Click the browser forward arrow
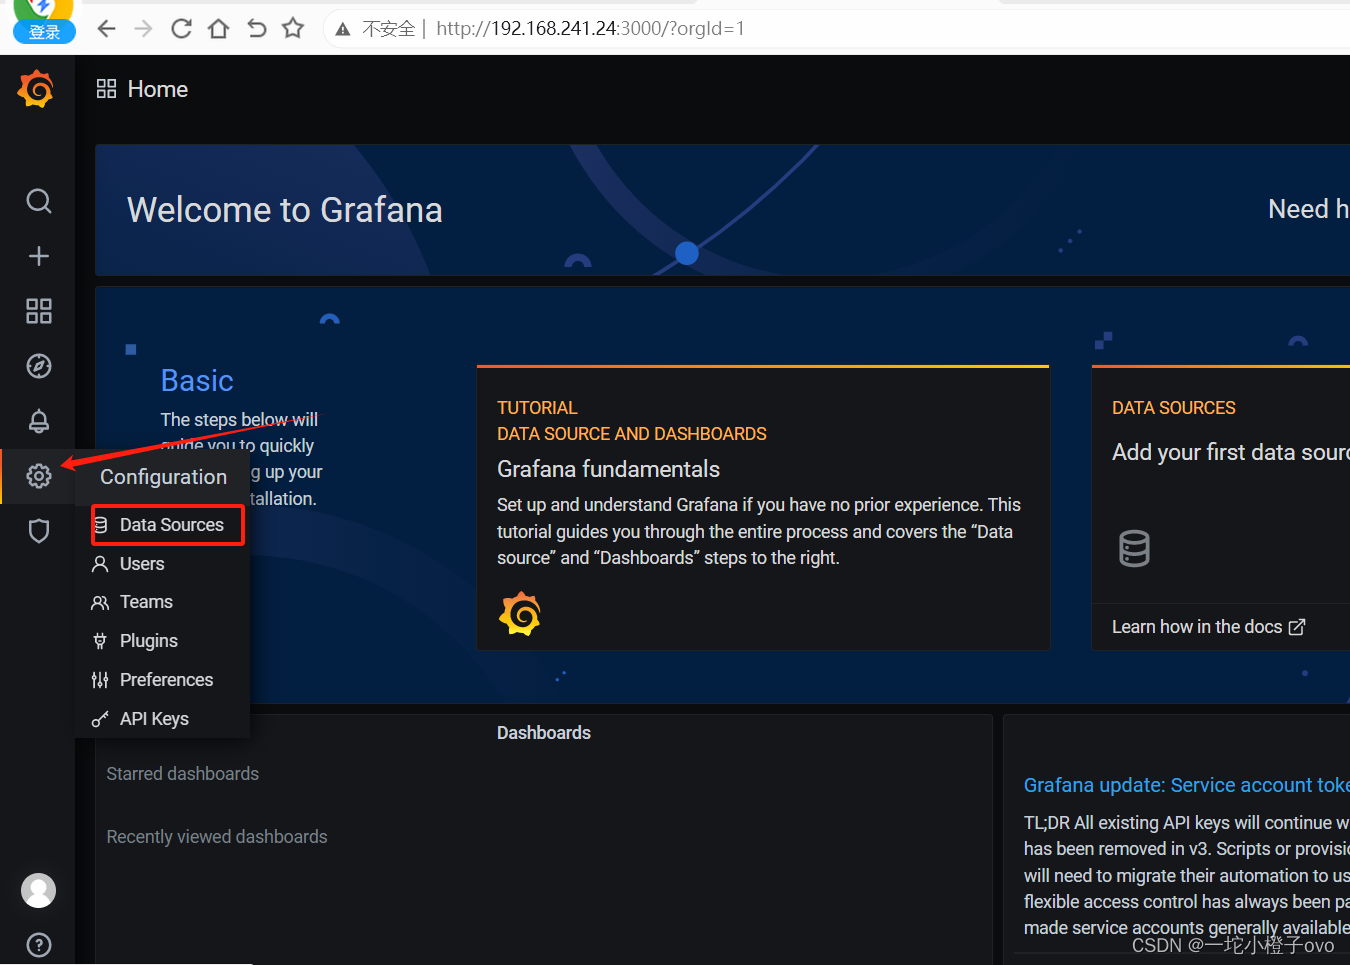 (144, 28)
